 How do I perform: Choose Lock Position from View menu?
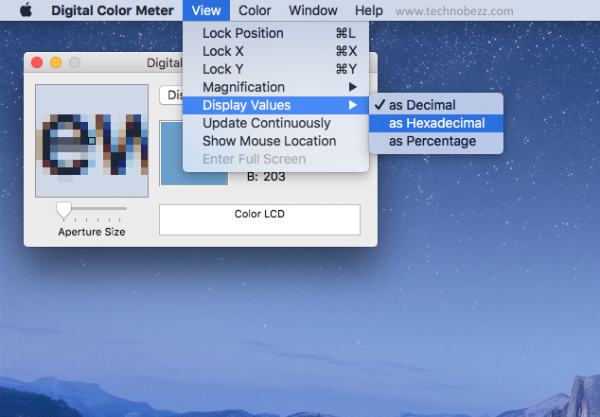[x=276, y=33]
